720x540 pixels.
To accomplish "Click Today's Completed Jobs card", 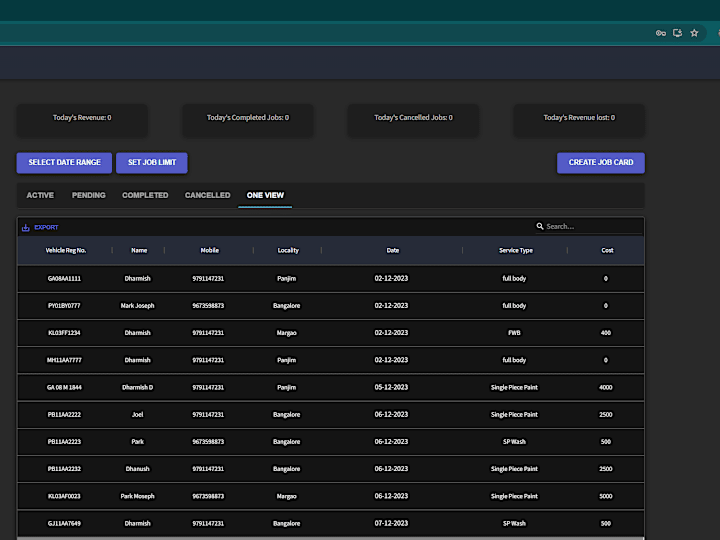I will pos(248,120).
